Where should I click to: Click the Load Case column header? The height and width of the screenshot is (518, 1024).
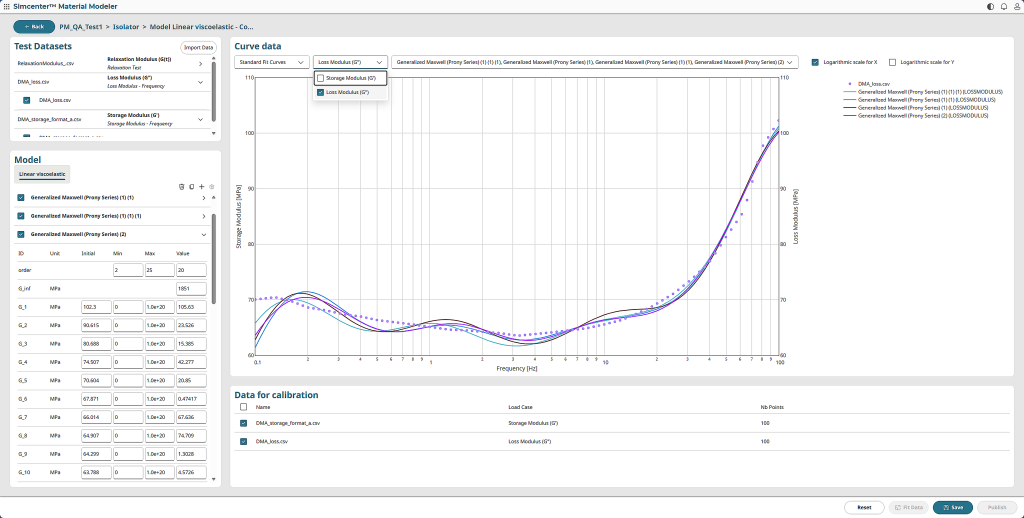(520, 407)
